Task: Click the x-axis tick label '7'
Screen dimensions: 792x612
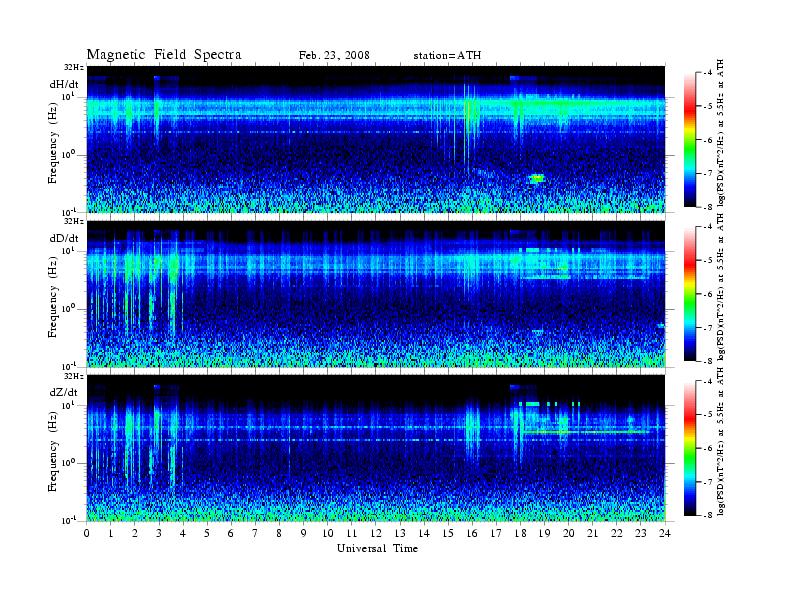Action: point(255,533)
